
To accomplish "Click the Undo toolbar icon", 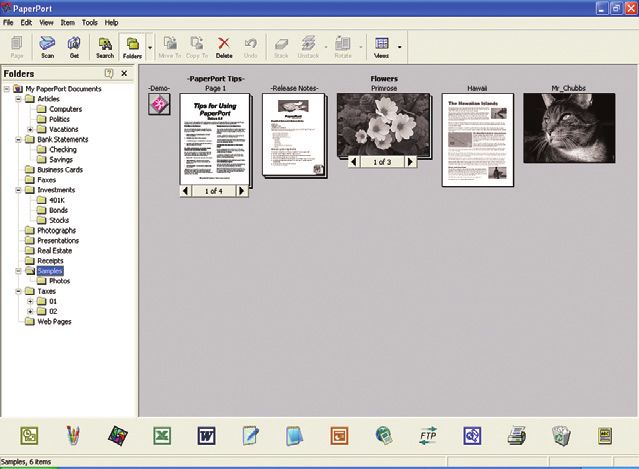I will click(x=251, y=47).
